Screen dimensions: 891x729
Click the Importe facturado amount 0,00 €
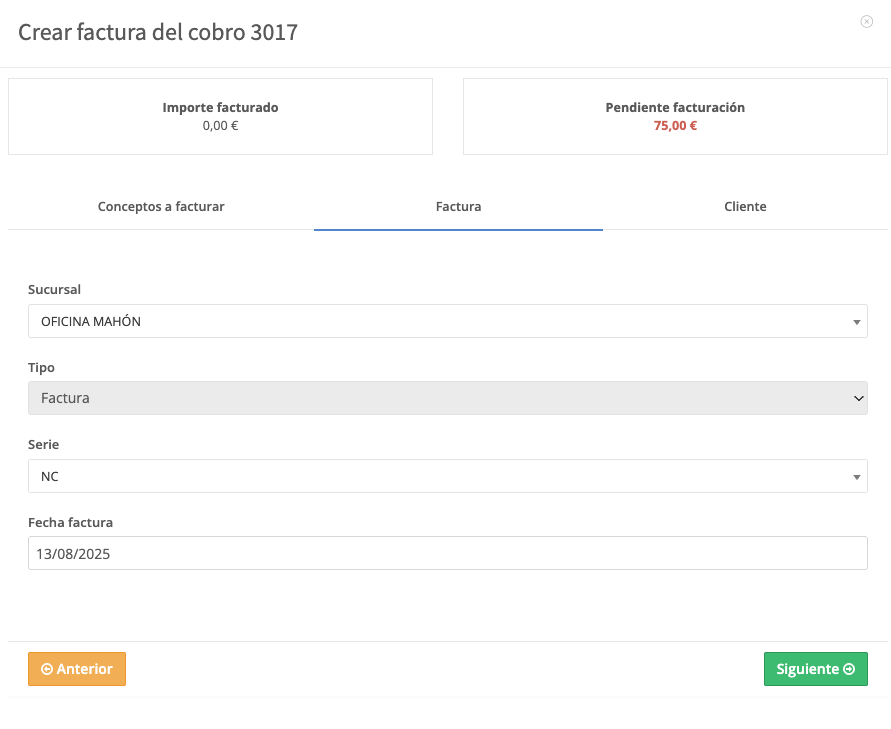(220, 126)
